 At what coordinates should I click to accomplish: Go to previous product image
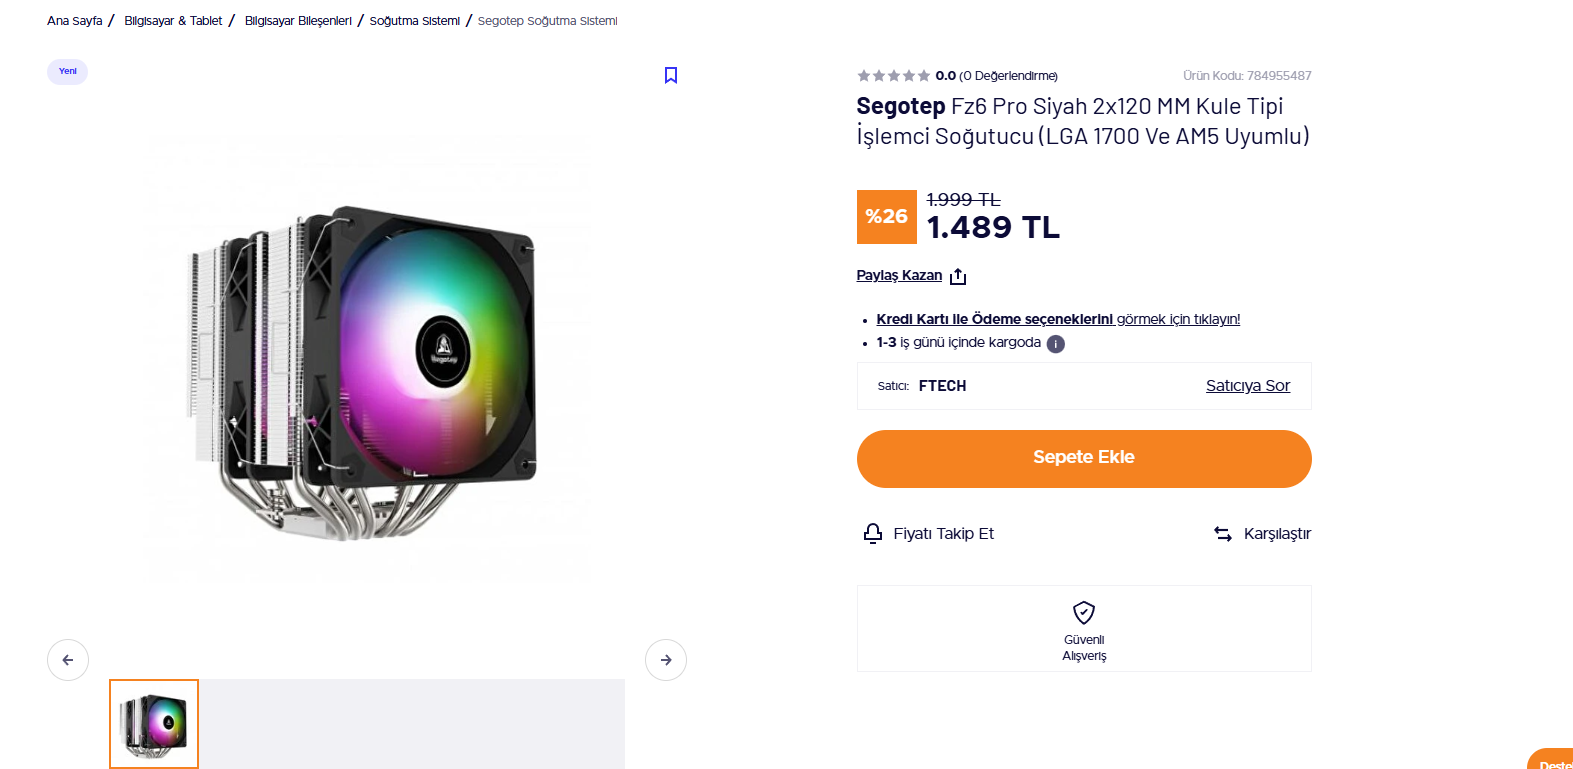click(68, 660)
